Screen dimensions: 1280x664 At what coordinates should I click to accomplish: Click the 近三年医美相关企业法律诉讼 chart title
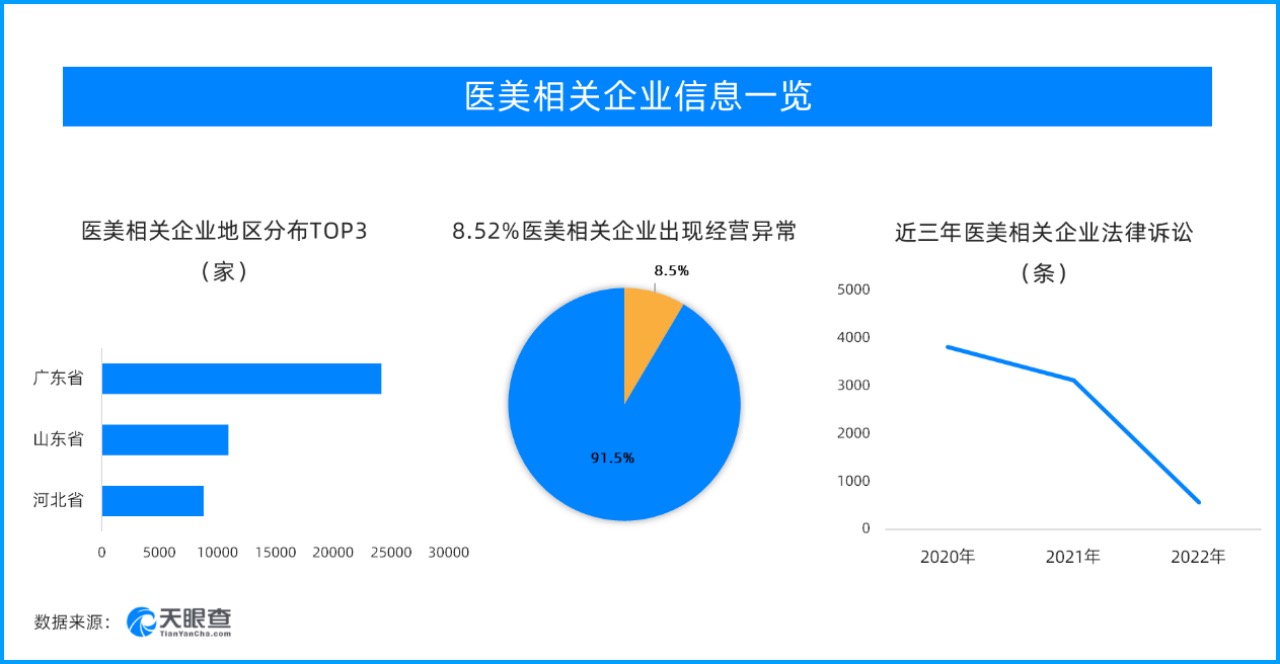pyautogui.click(x=1044, y=234)
